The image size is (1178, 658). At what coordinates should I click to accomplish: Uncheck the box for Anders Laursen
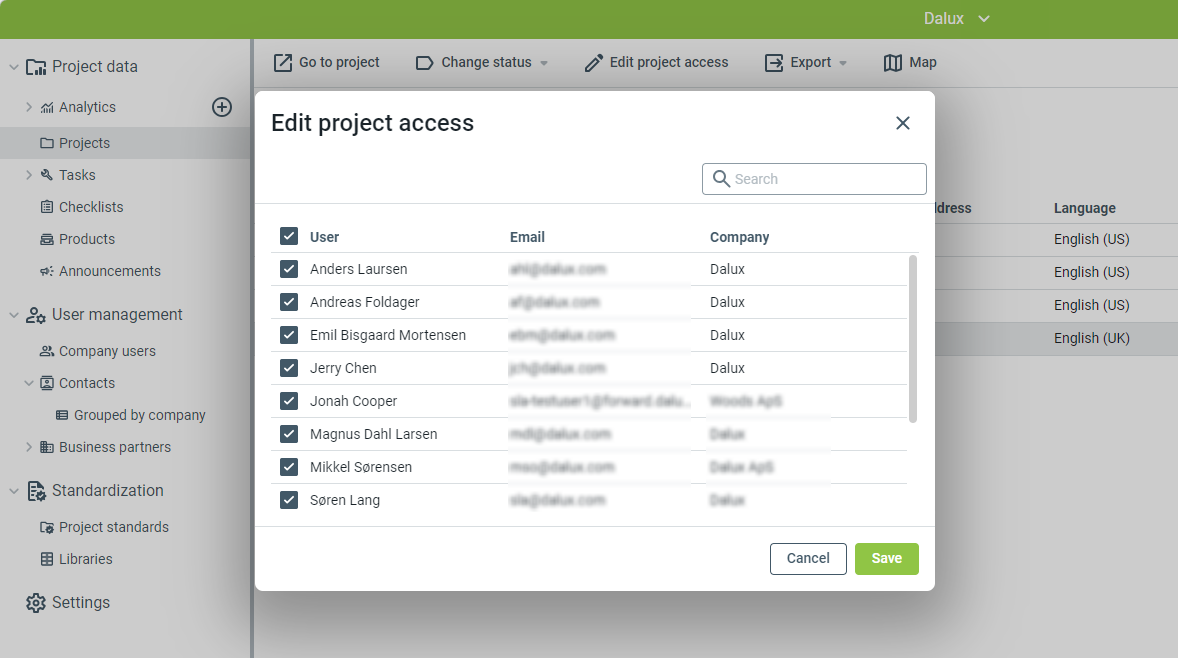289,269
